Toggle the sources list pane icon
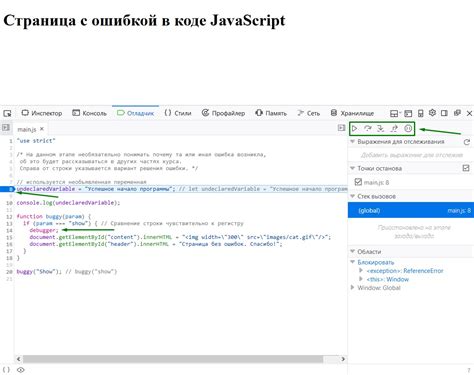The image size is (474, 375). tap(6, 127)
